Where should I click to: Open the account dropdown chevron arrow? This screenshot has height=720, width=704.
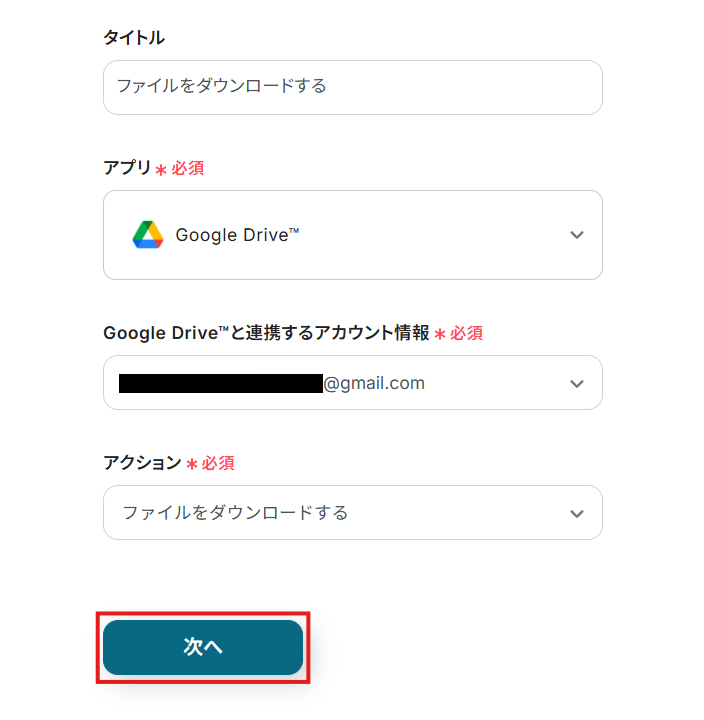point(576,383)
